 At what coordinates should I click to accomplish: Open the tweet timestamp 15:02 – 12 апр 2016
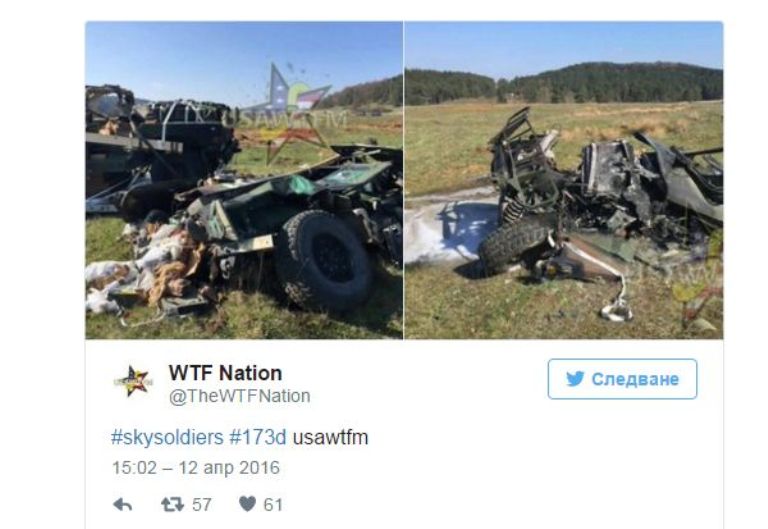196,467
